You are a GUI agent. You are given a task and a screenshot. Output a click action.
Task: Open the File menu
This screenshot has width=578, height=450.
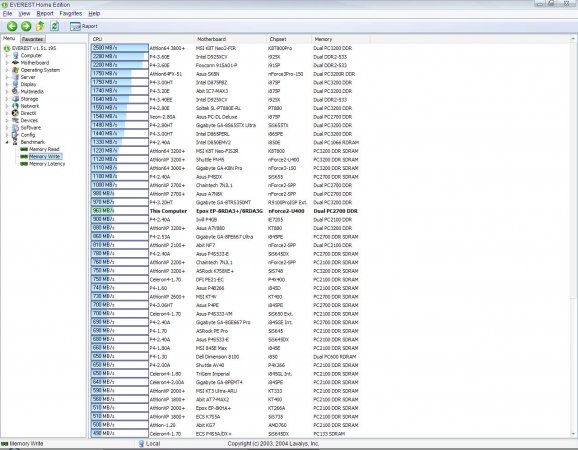click(x=7, y=14)
